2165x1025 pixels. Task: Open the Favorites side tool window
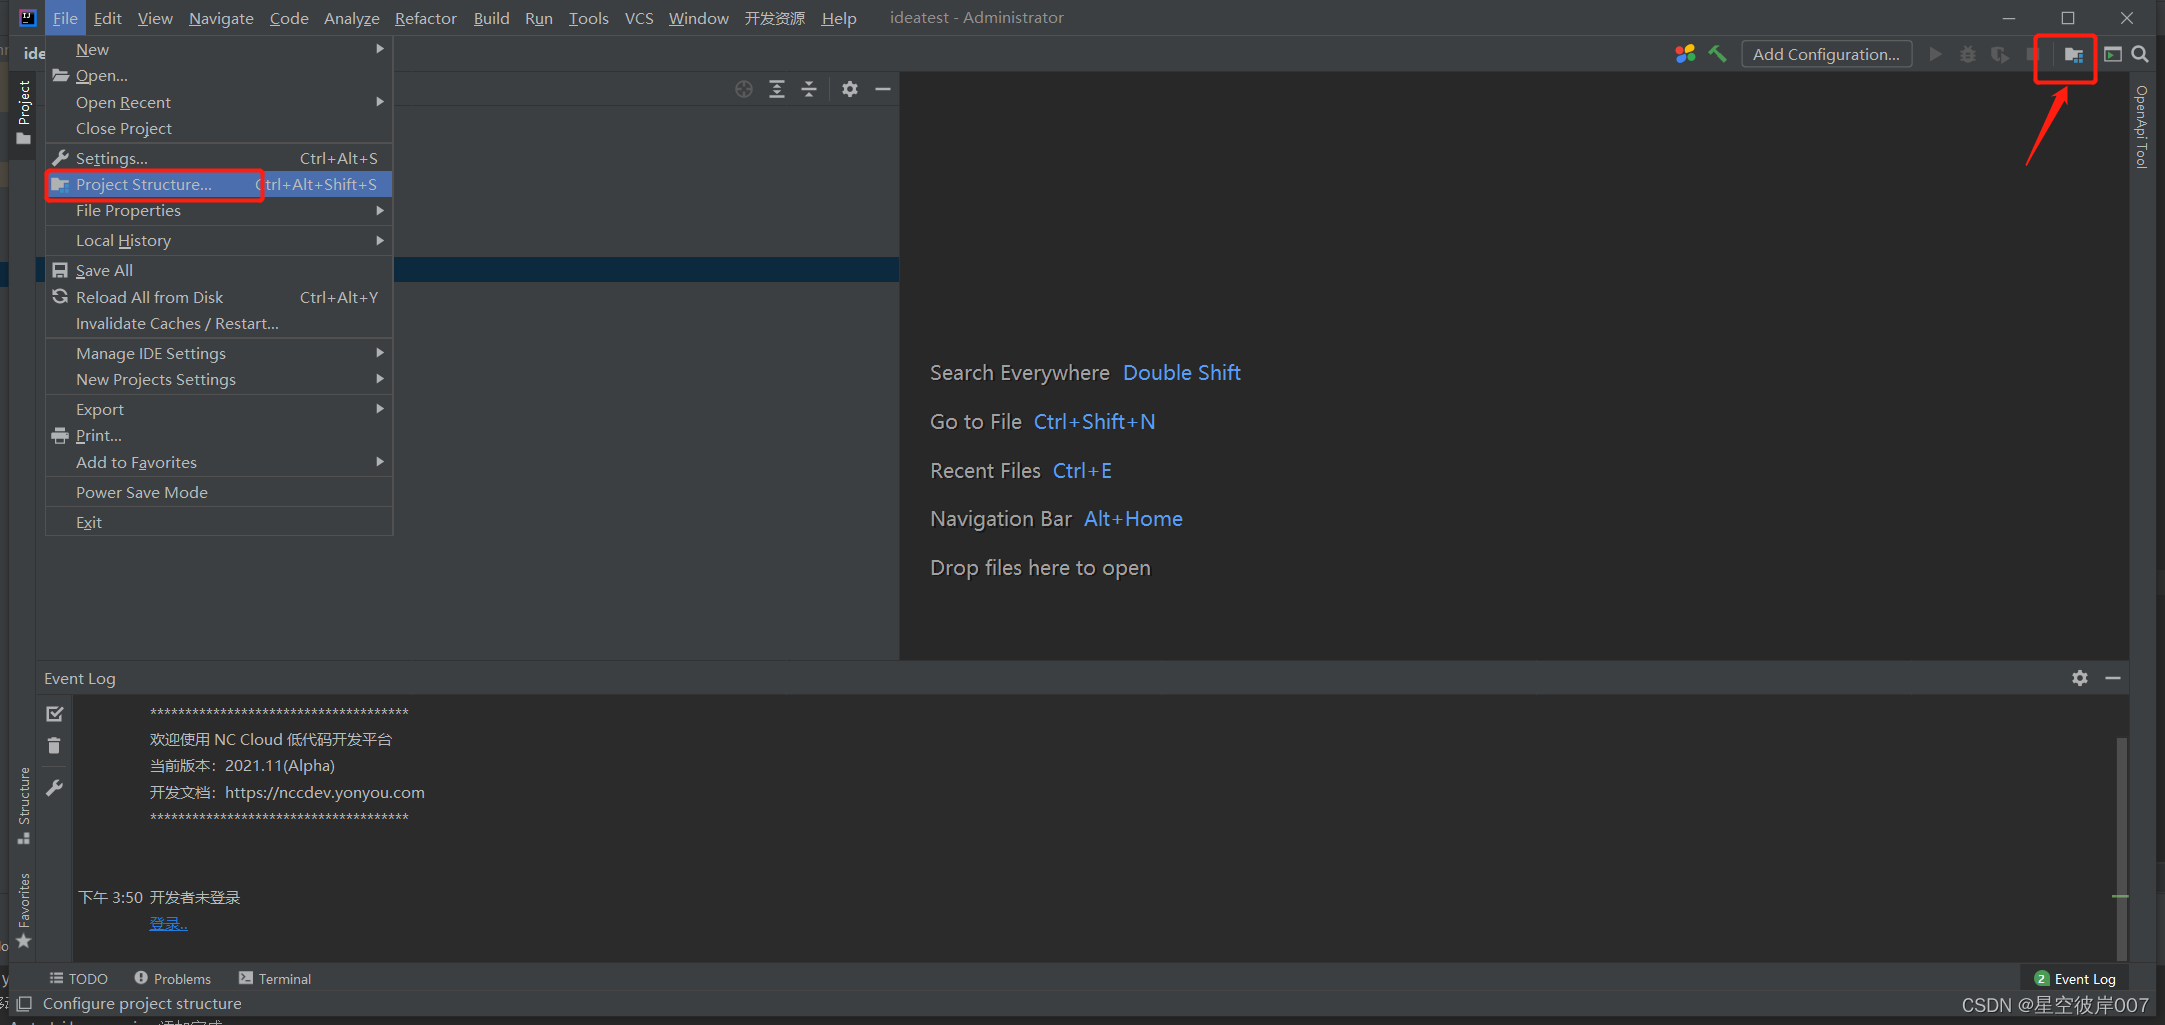coord(24,910)
